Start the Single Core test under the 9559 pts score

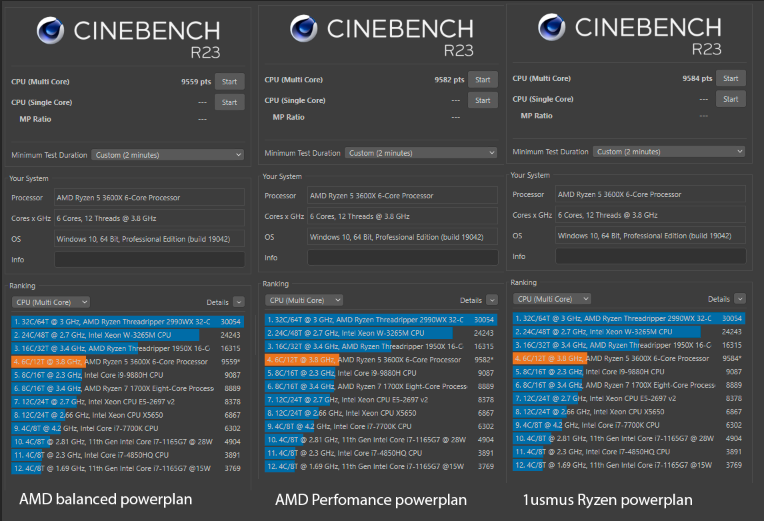[229, 101]
